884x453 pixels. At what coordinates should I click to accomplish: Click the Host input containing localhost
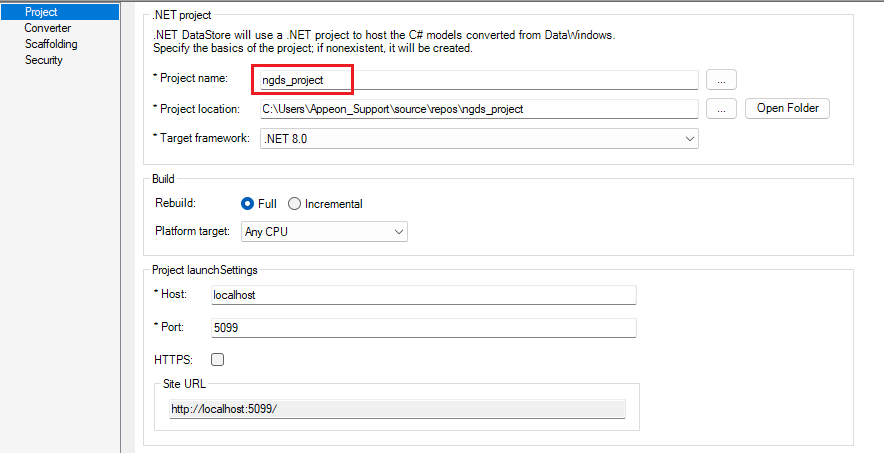(423, 295)
